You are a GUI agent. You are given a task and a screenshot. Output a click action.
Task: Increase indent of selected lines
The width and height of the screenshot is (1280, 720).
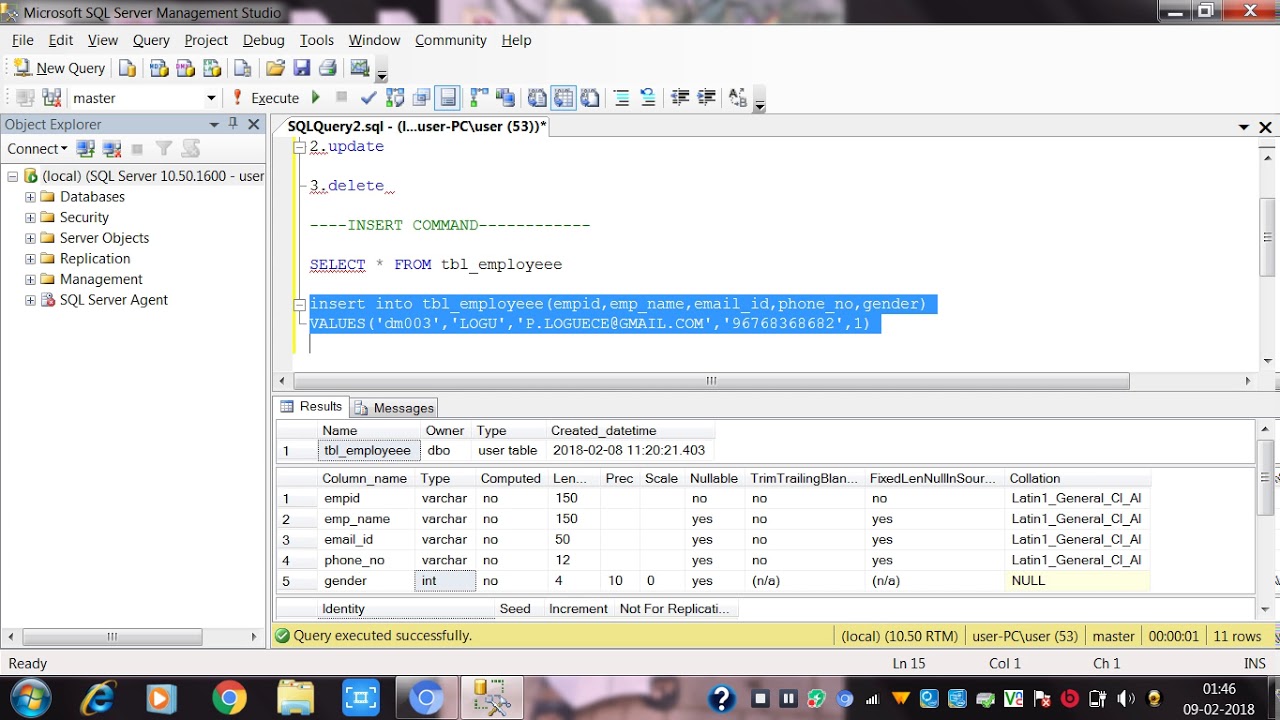[x=706, y=97]
